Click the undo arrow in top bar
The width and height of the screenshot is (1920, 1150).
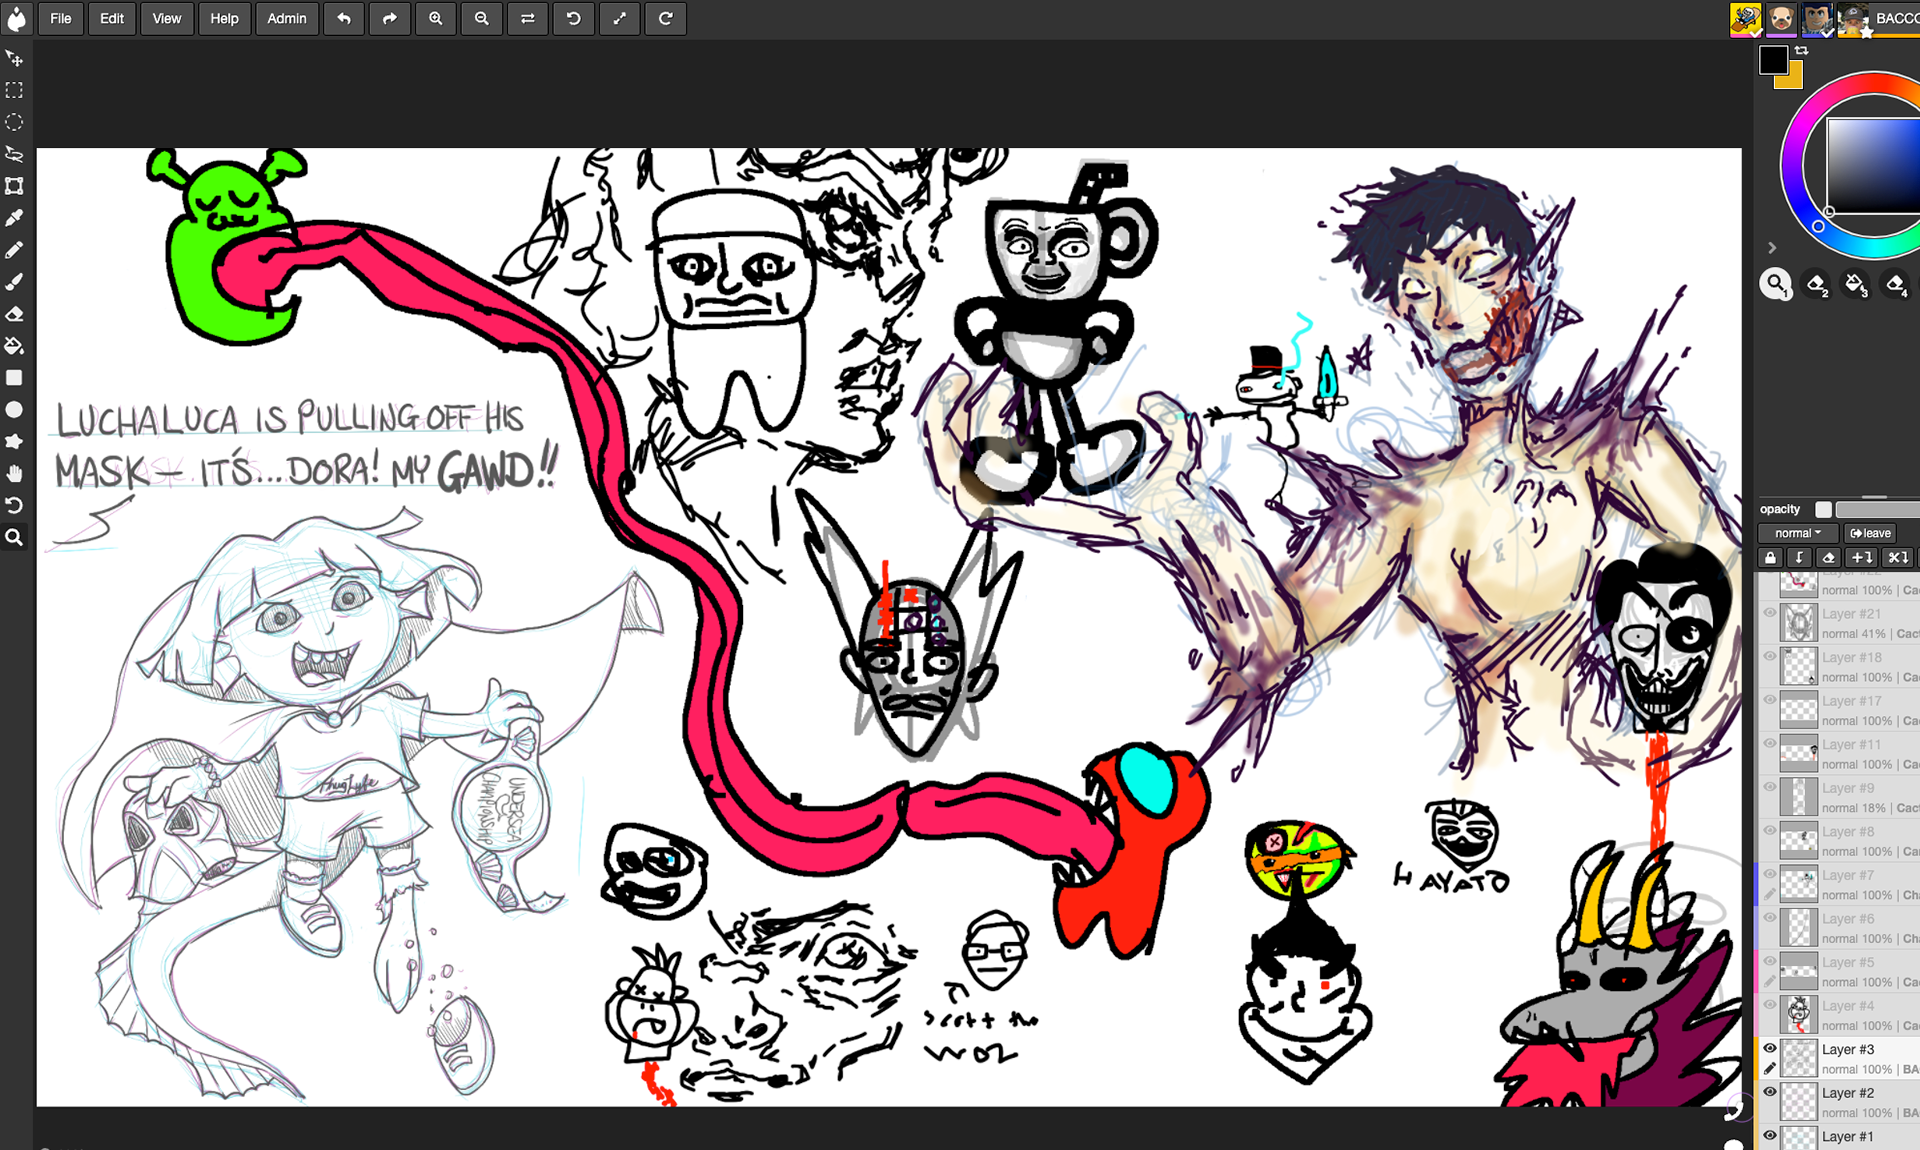pyautogui.click(x=344, y=18)
